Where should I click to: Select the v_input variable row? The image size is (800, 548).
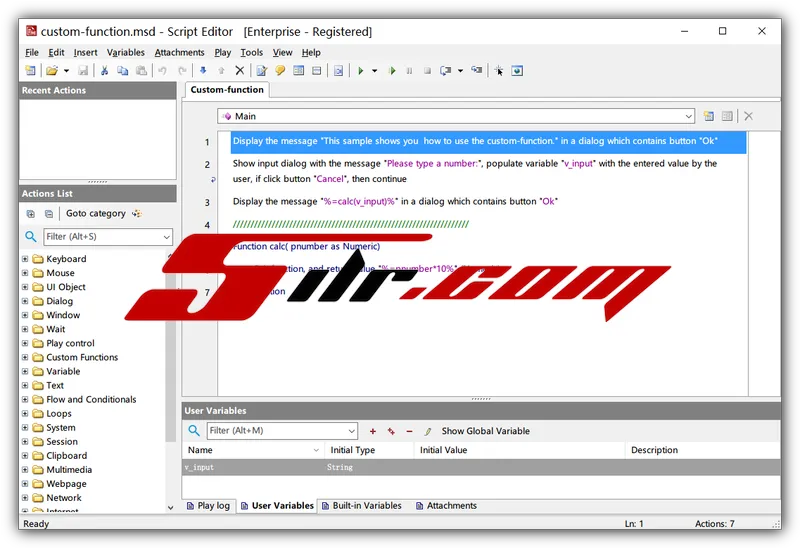click(x=481, y=467)
